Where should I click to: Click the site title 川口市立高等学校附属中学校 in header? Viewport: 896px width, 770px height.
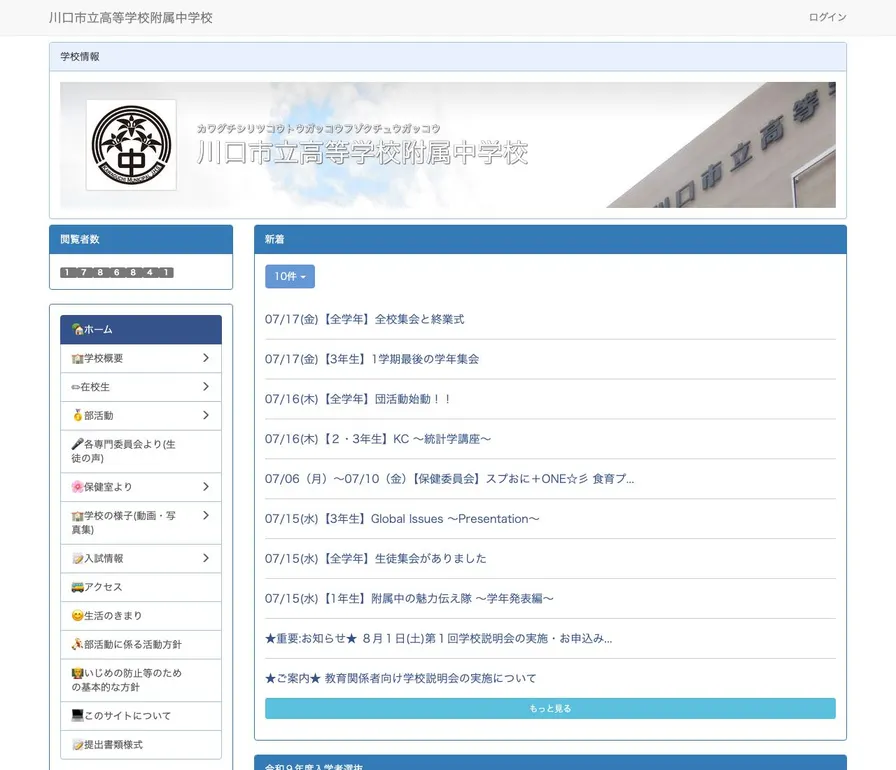point(131,18)
